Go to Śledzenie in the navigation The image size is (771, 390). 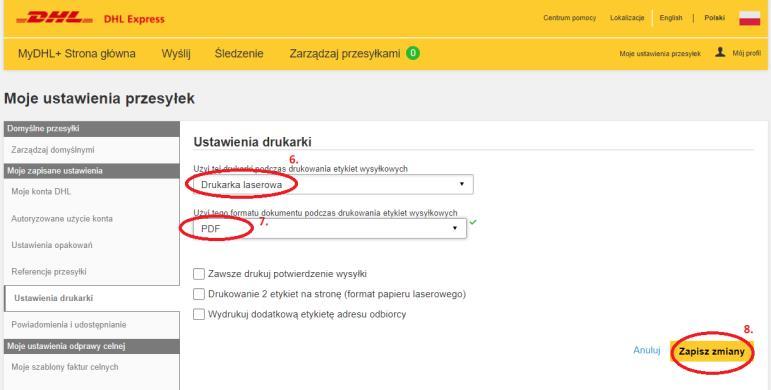tap(239, 54)
